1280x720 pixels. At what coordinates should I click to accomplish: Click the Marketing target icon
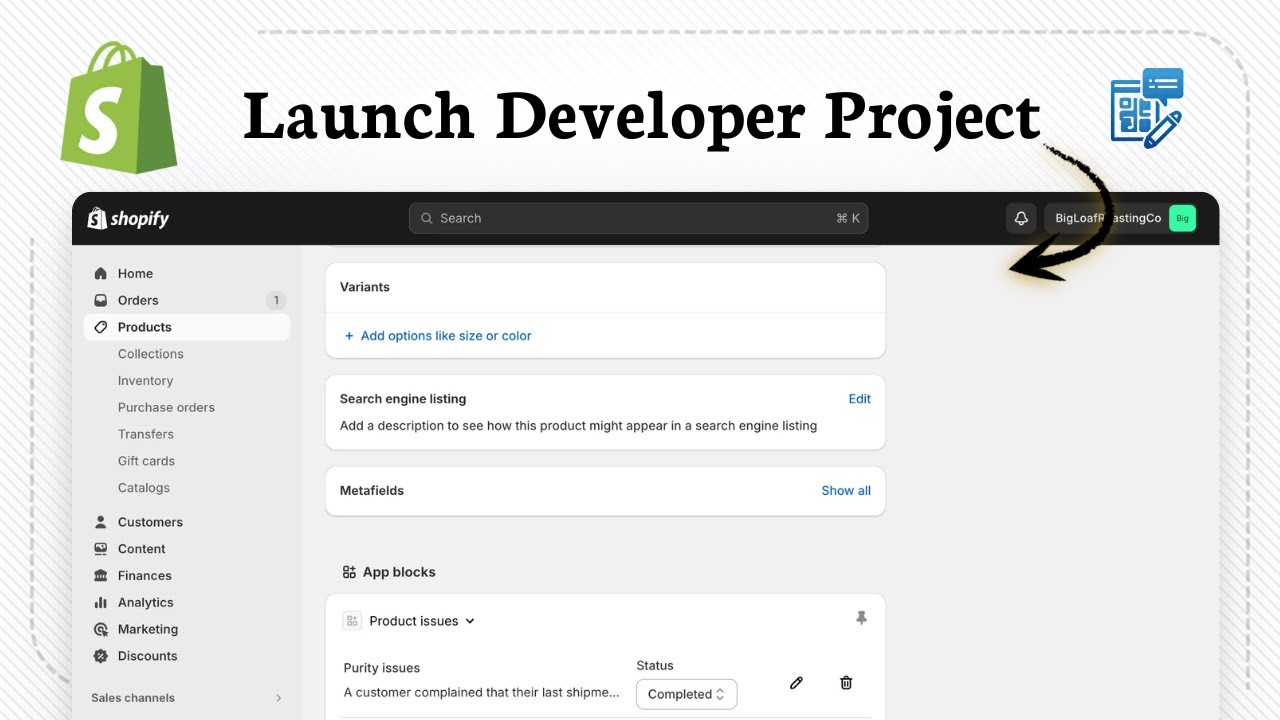(x=100, y=630)
